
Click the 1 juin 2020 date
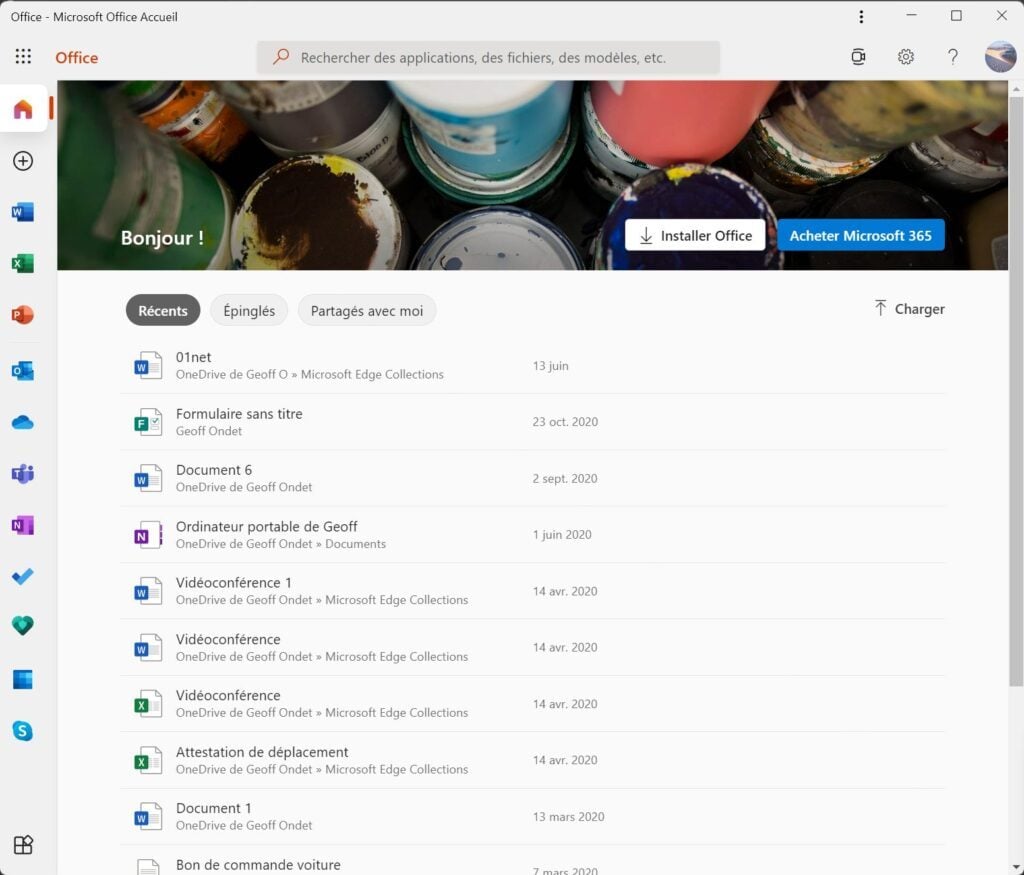[562, 534]
